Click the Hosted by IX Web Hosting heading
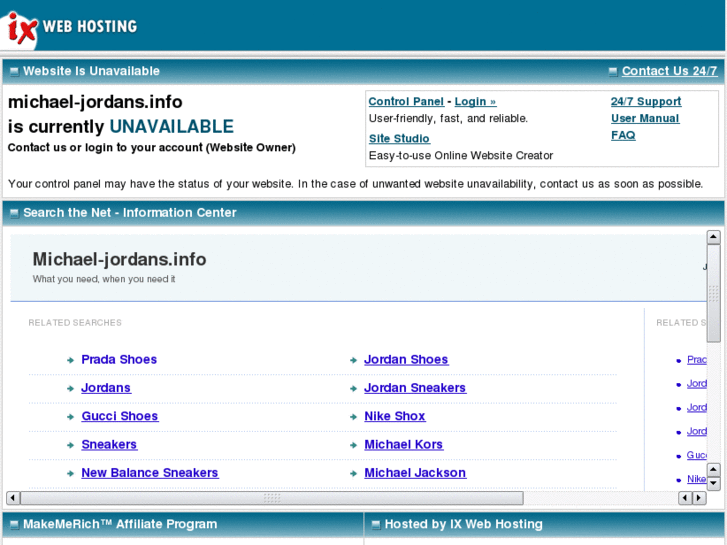 pos(464,524)
